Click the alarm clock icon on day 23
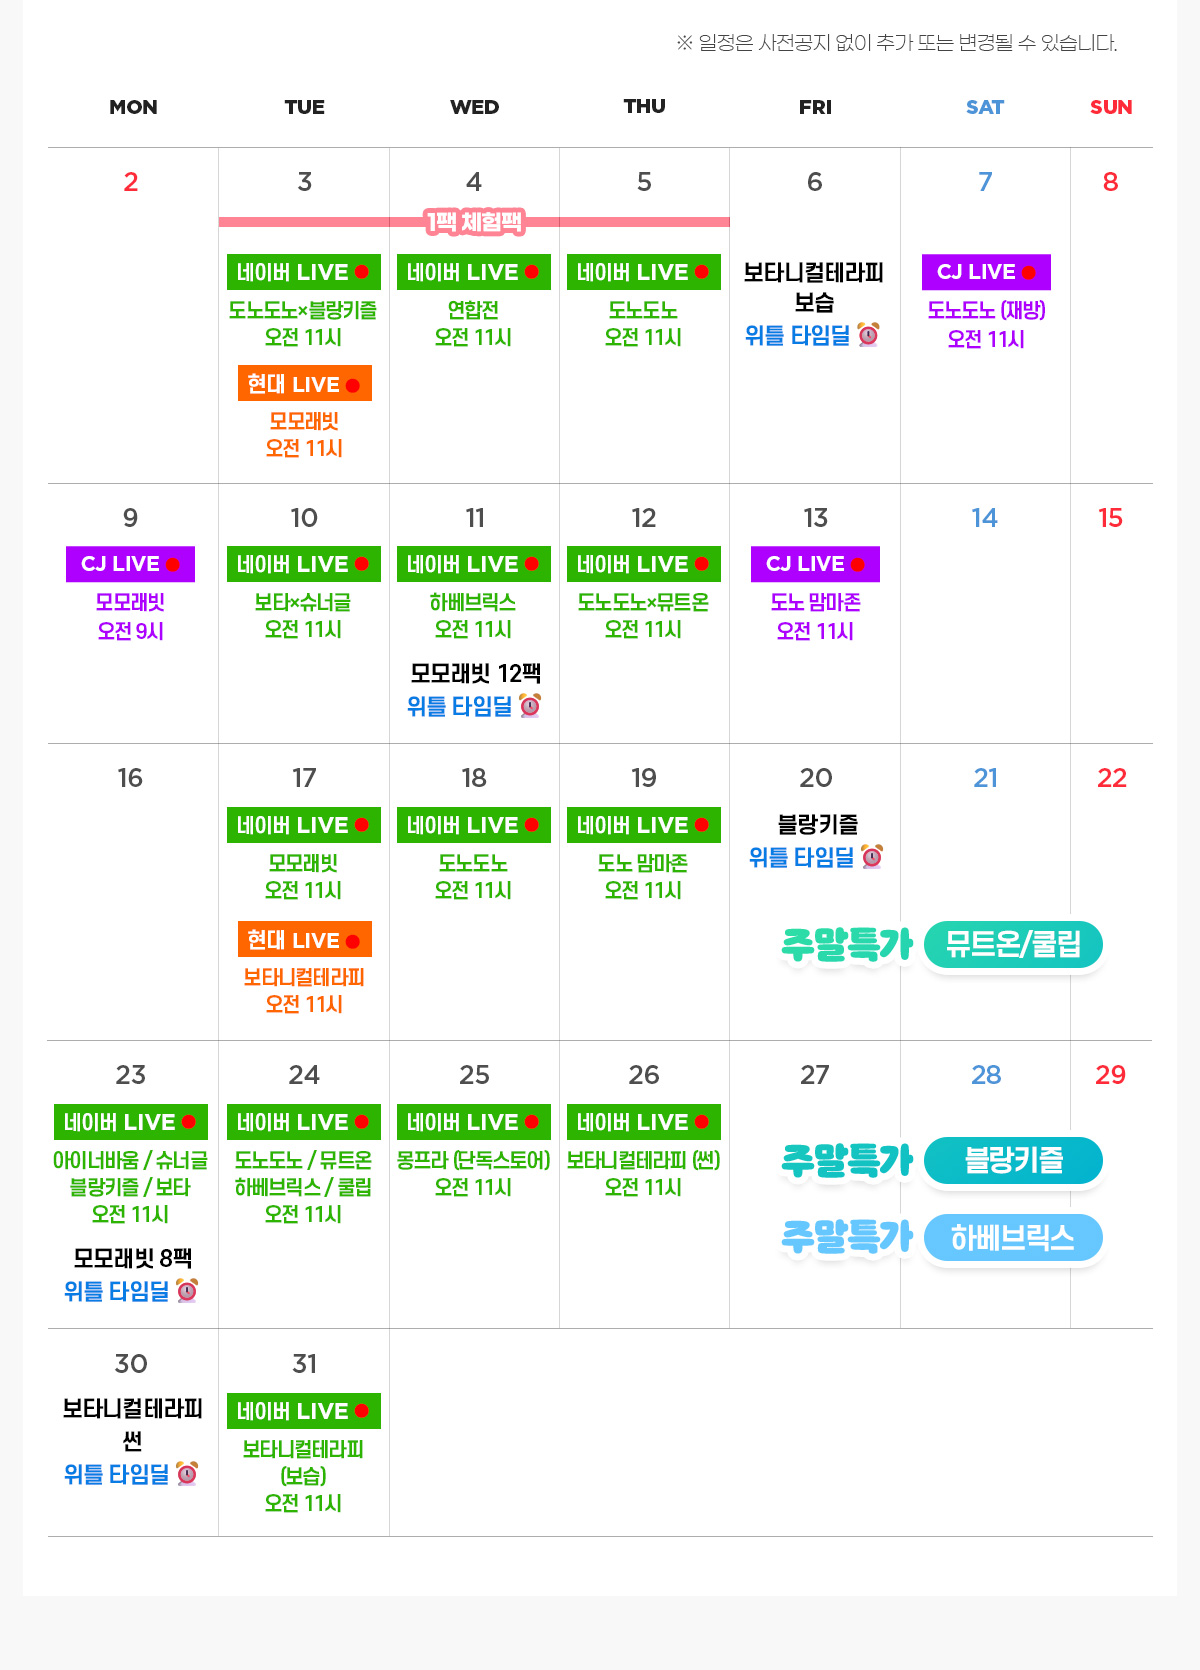The image size is (1200, 1670). pos(187,1291)
